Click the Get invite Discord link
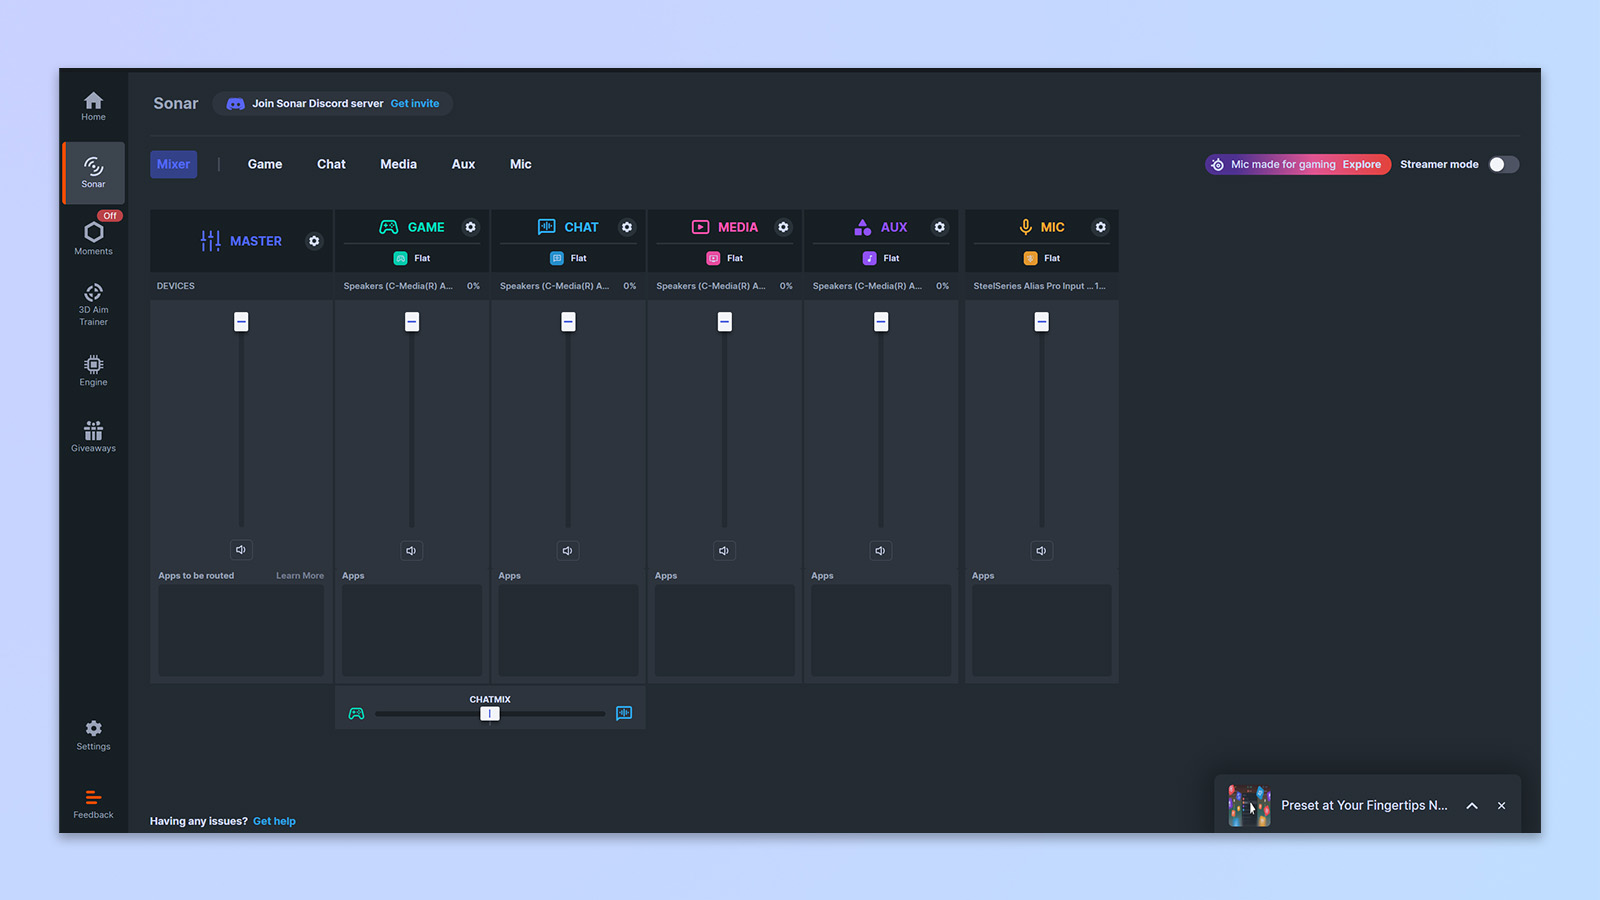Image resolution: width=1600 pixels, height=900 pixels. [x=414, y=104]
